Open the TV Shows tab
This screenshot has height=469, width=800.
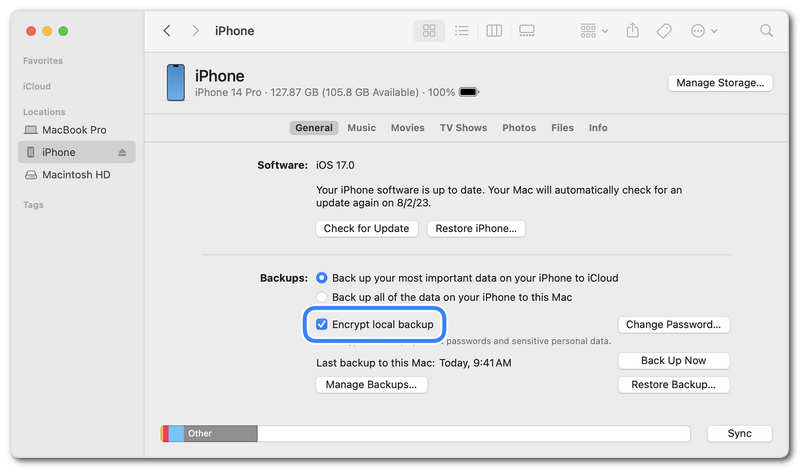click(463, 128)
